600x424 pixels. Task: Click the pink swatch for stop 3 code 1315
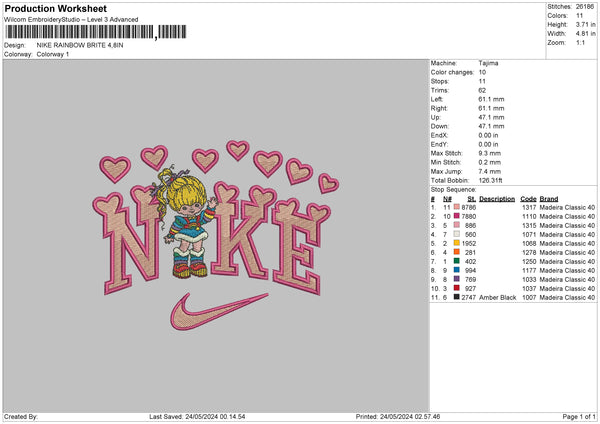coord(457,225)
